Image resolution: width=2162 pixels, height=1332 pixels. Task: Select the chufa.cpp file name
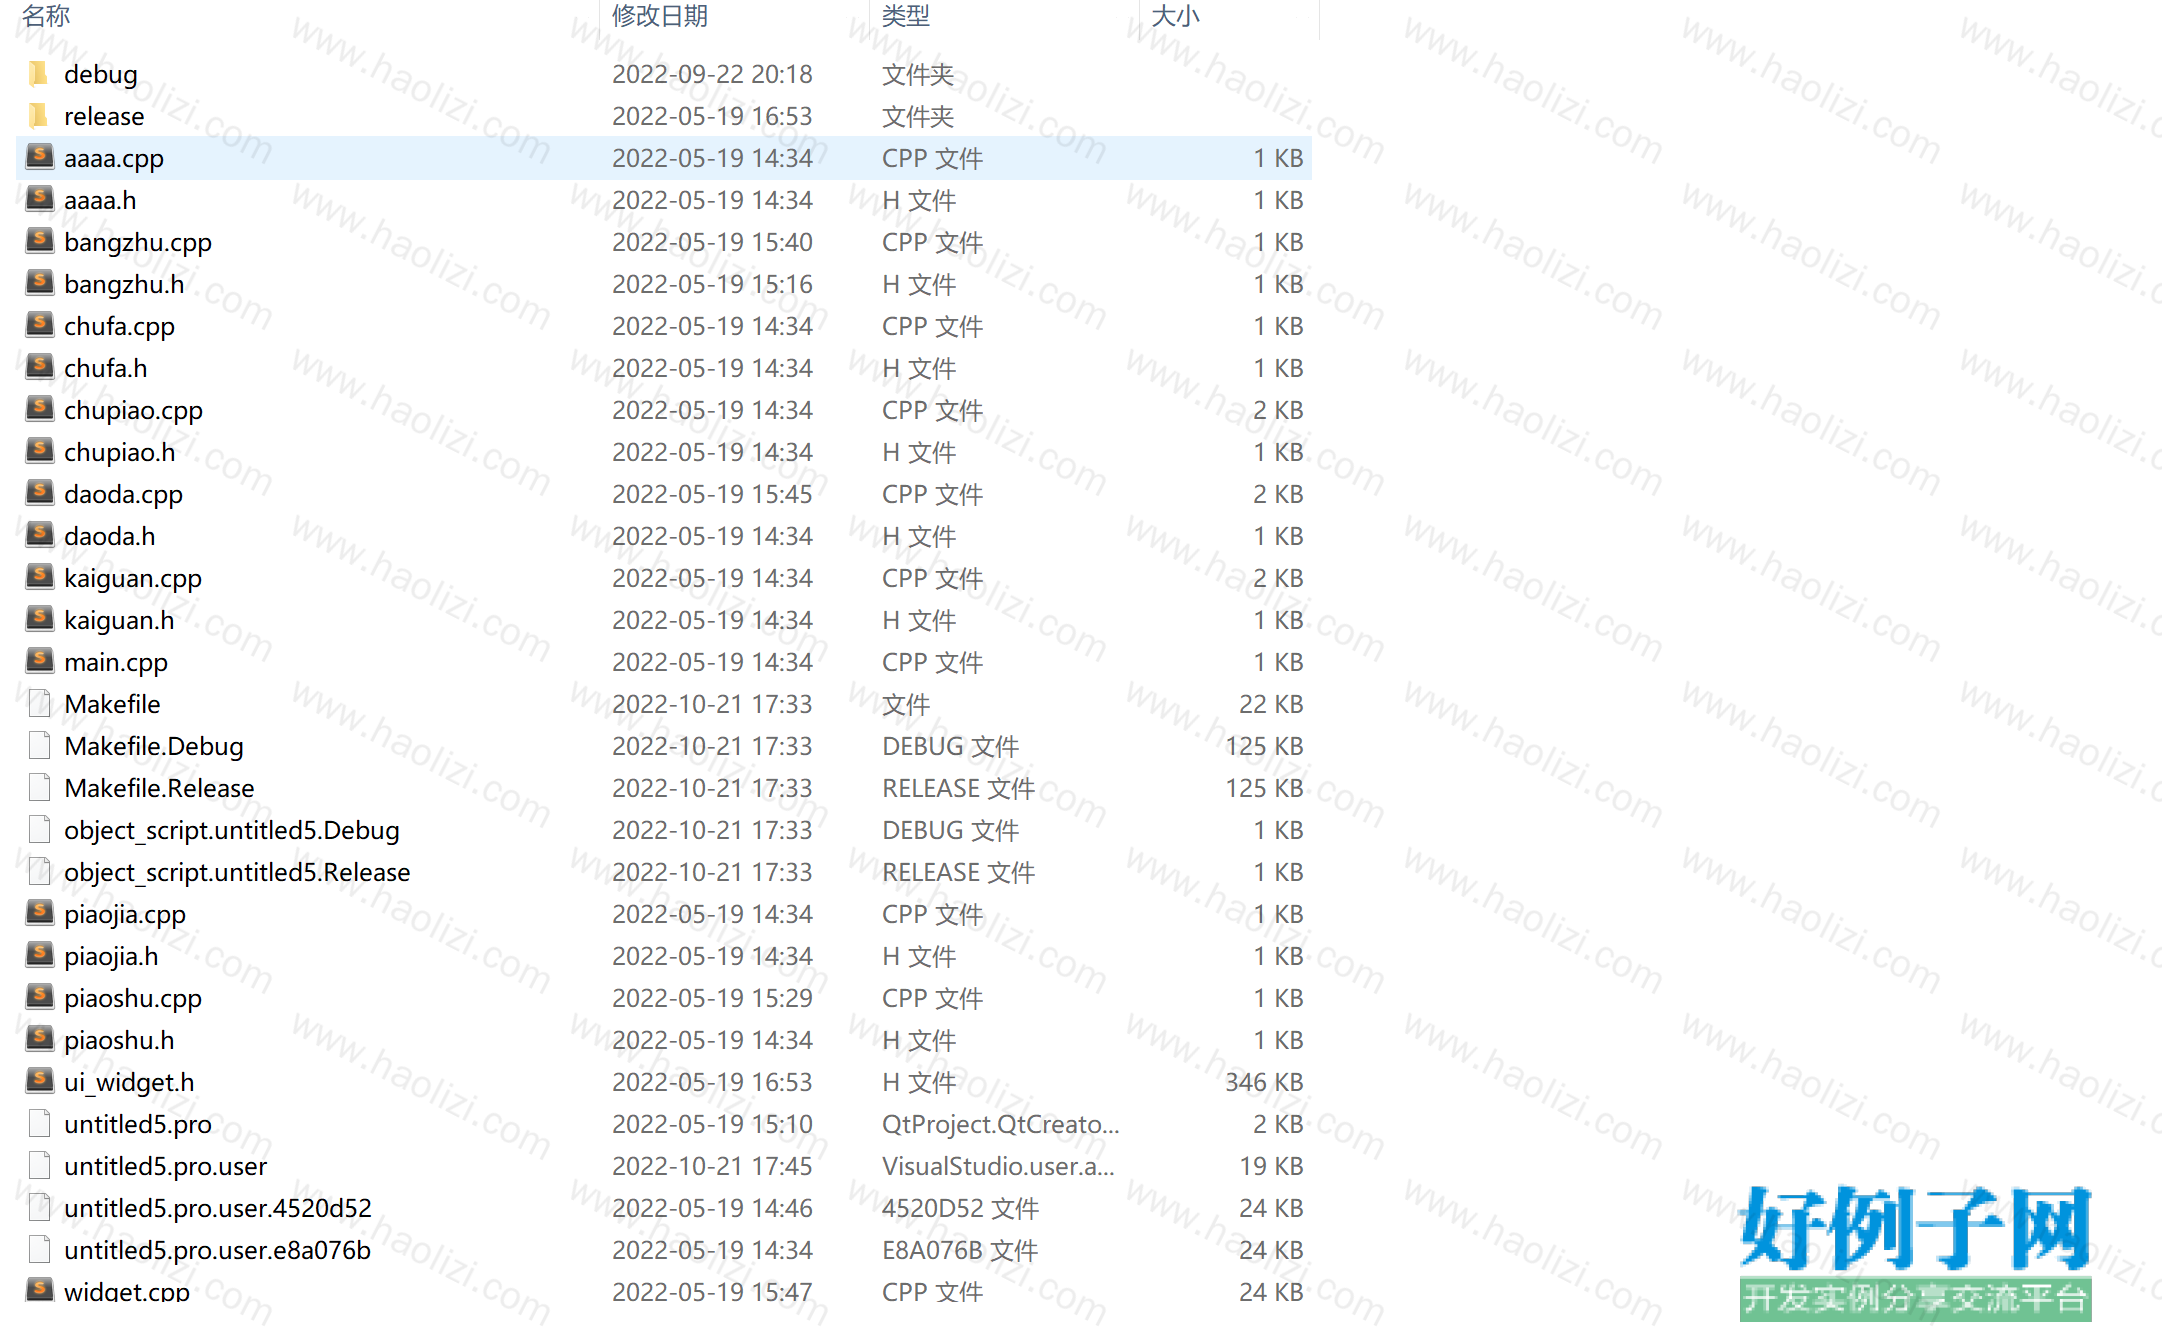(x=119, y=326)
